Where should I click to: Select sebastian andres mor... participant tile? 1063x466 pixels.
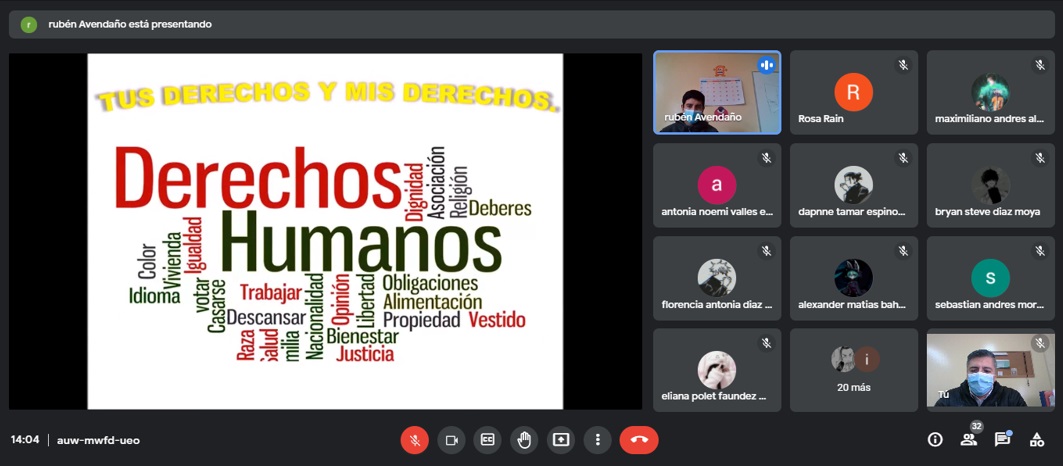(x=990, y=278)
